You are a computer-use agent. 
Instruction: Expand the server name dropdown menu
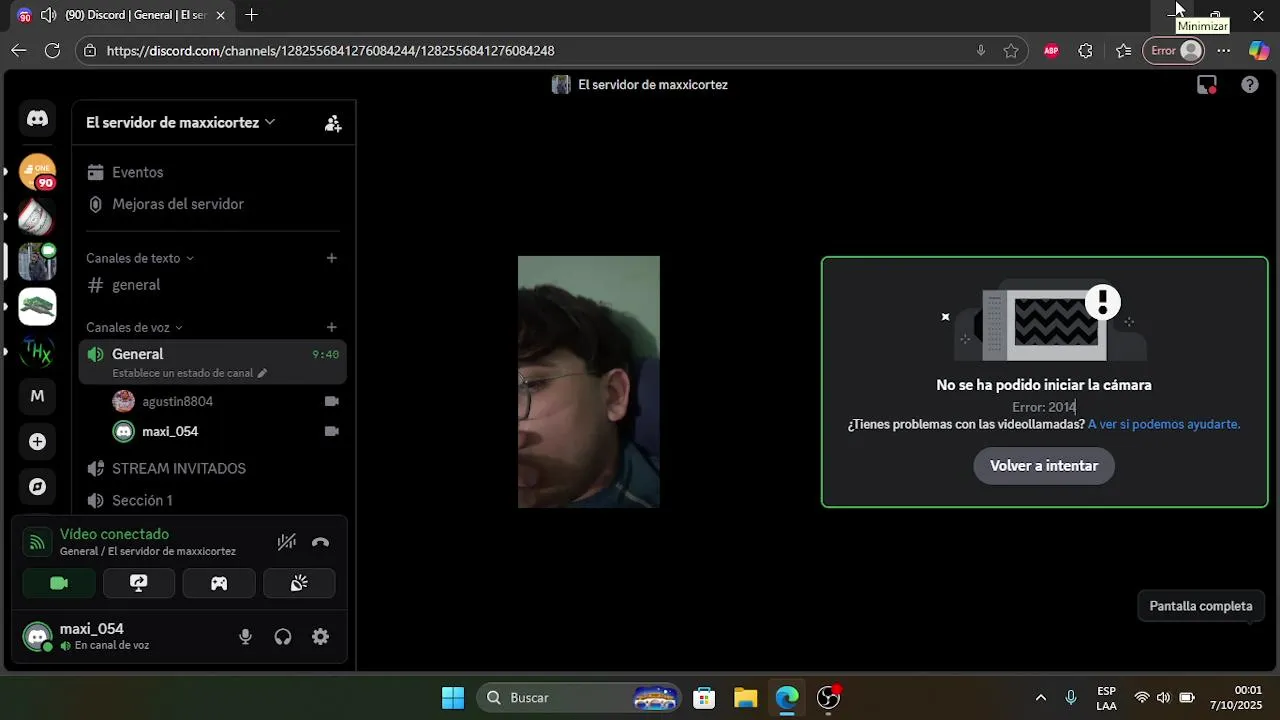tap(180, 123)
